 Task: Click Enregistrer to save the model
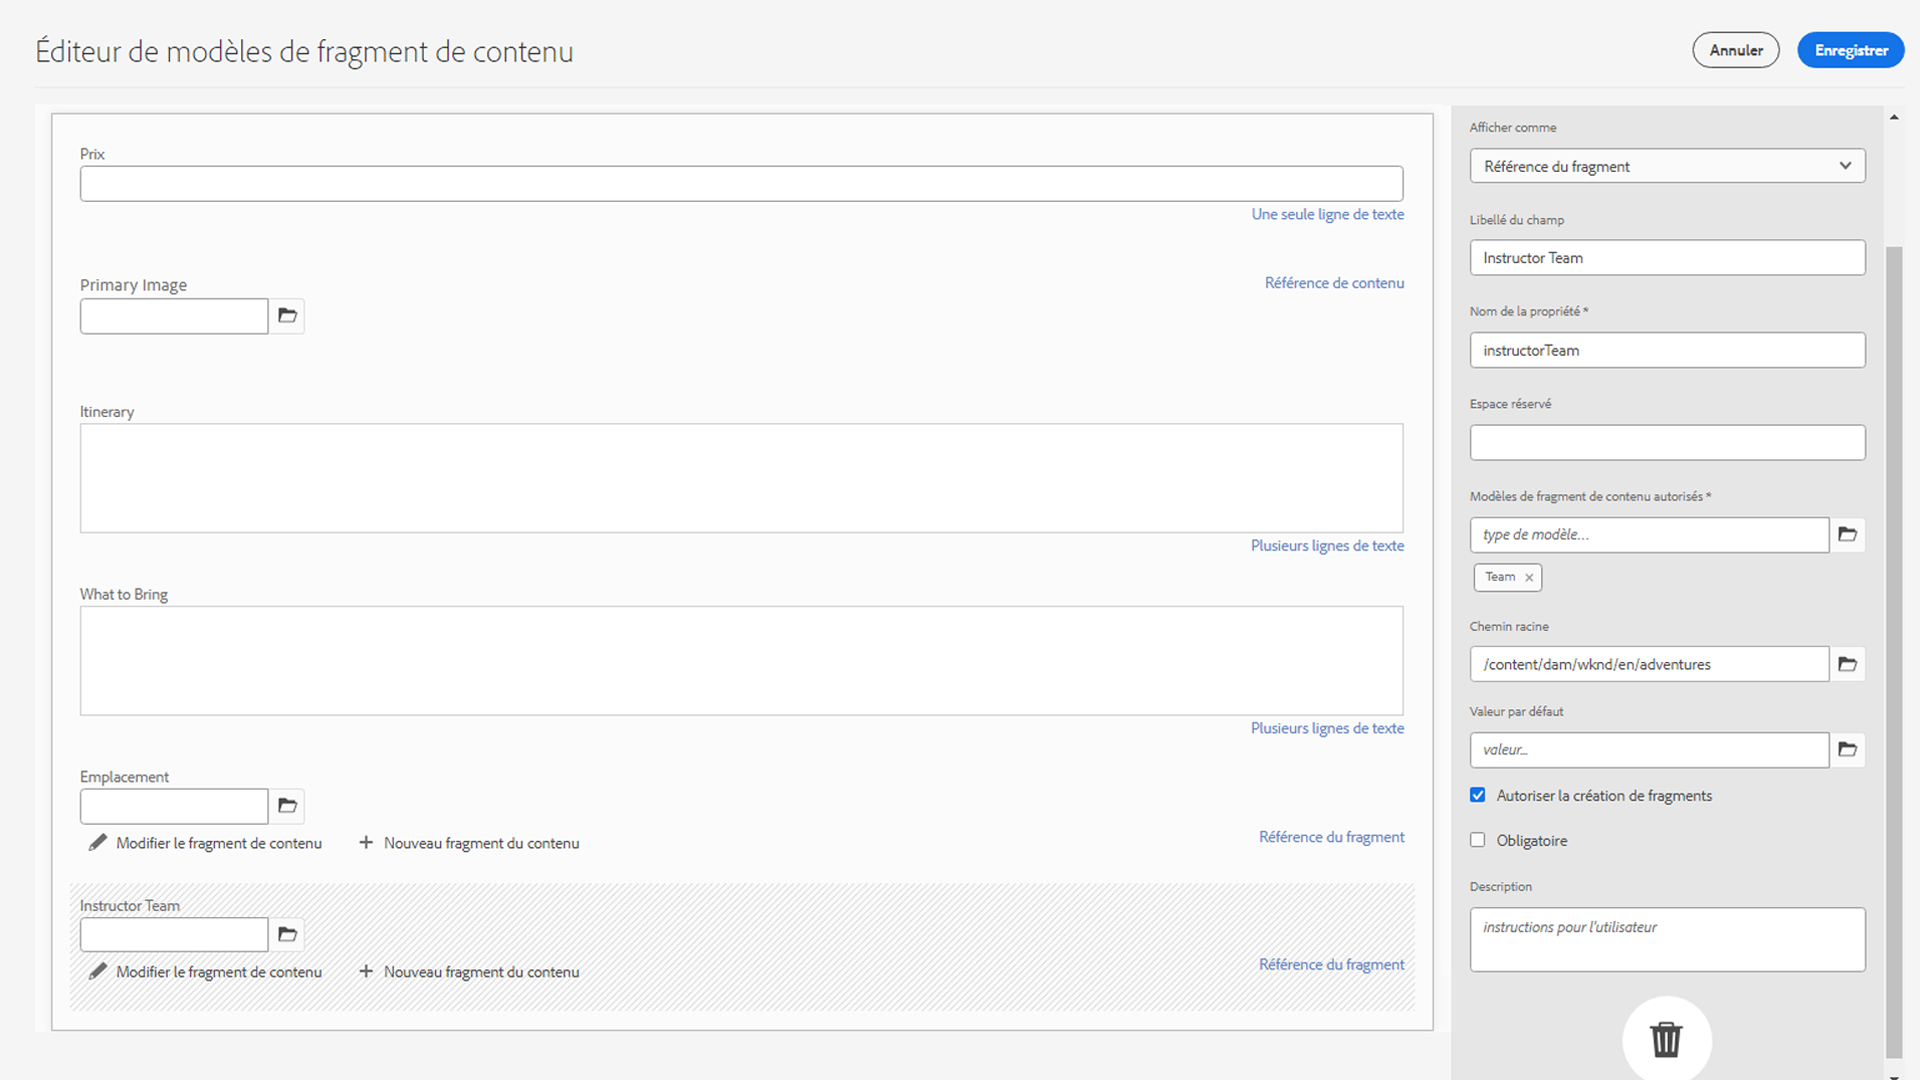(x=1850, y=50)
